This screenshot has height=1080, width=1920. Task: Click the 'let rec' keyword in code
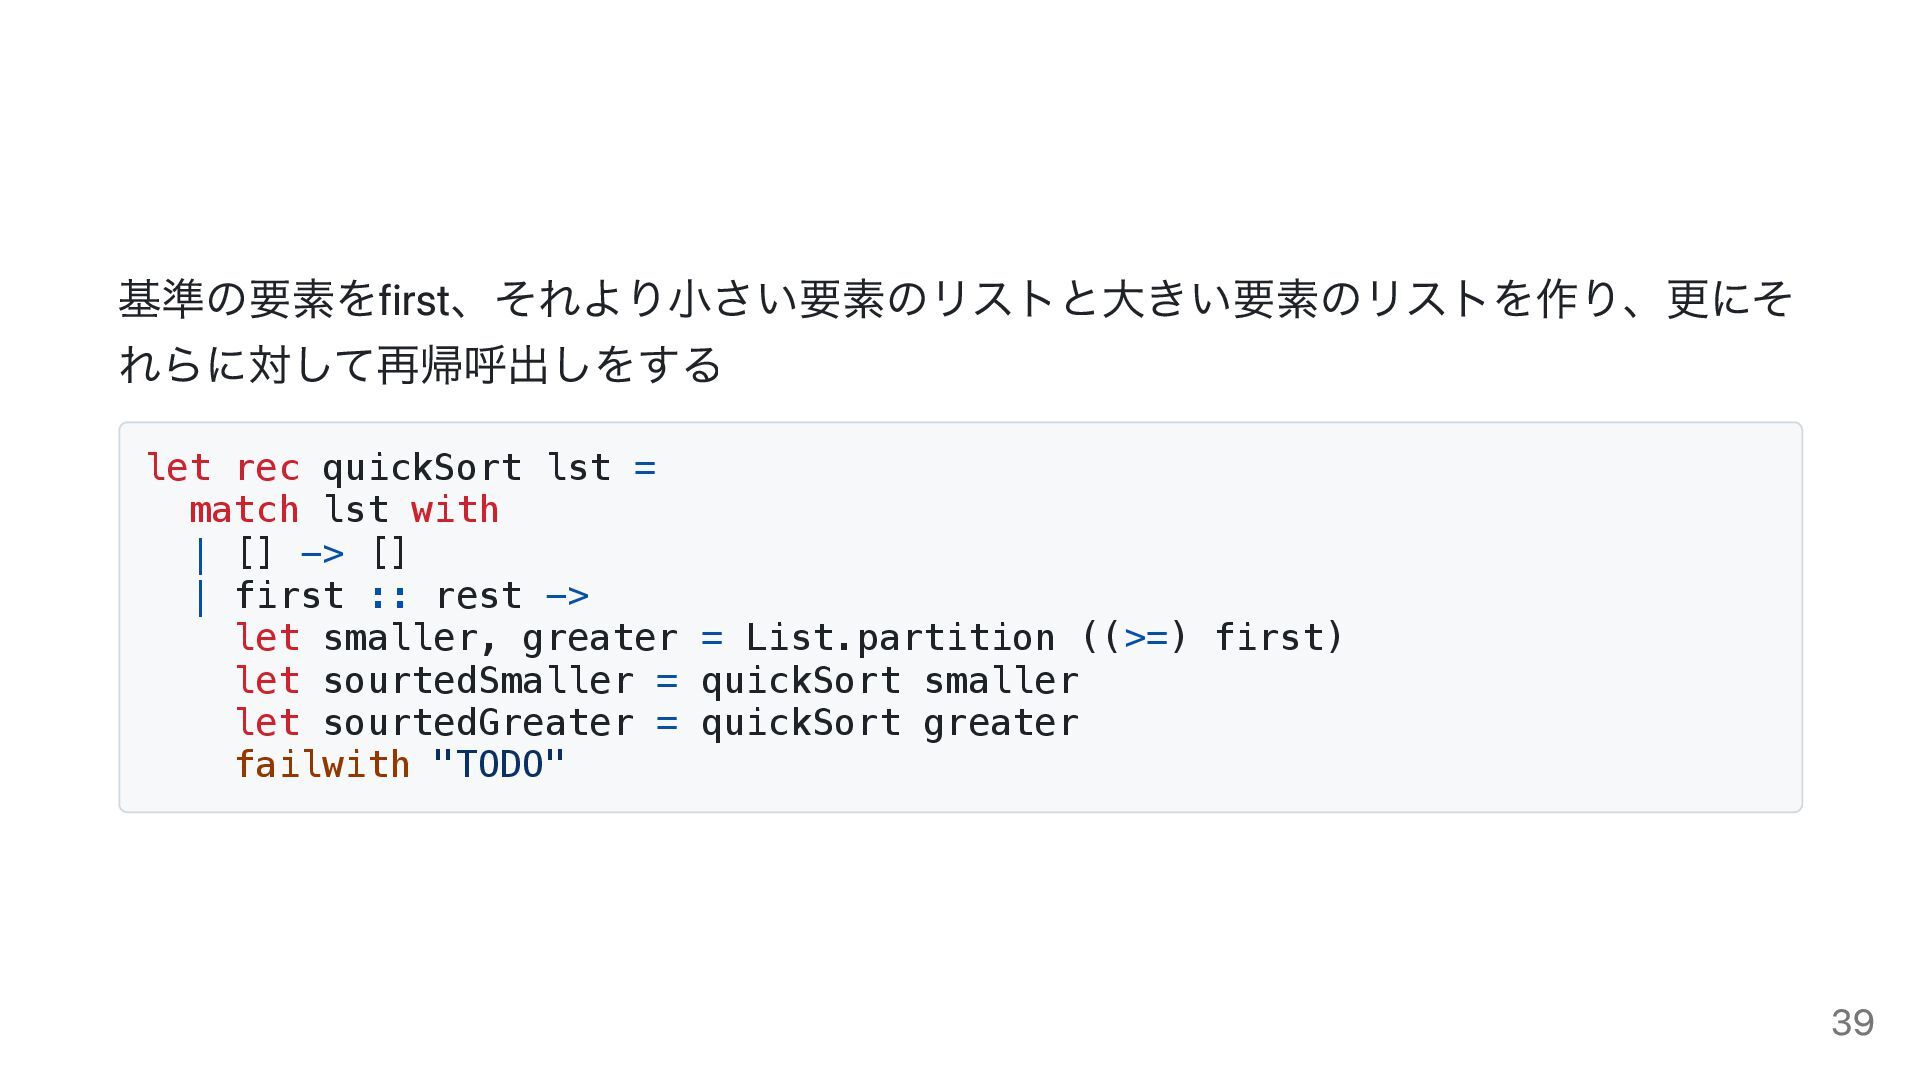pyautogui.click(x=223, y=467)
